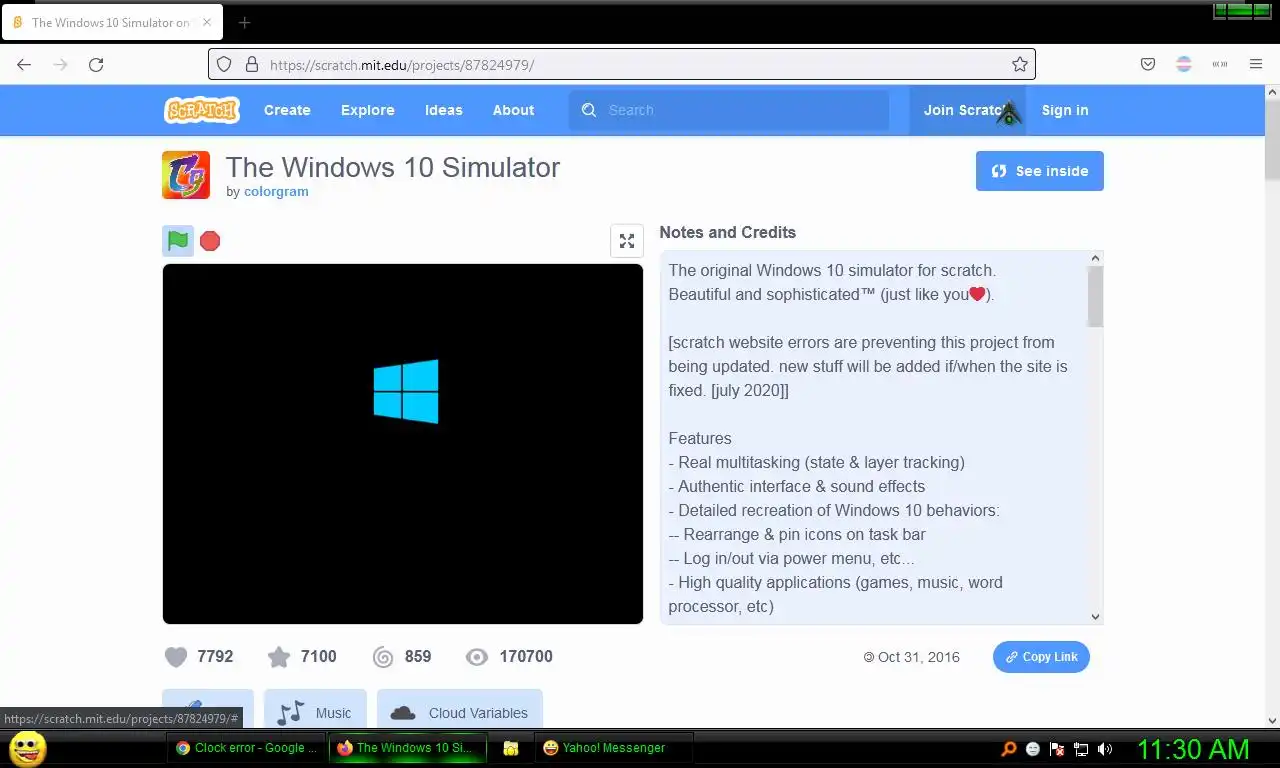
Task: Click the Windows logo in the project stage
Action: coord(406,391)
